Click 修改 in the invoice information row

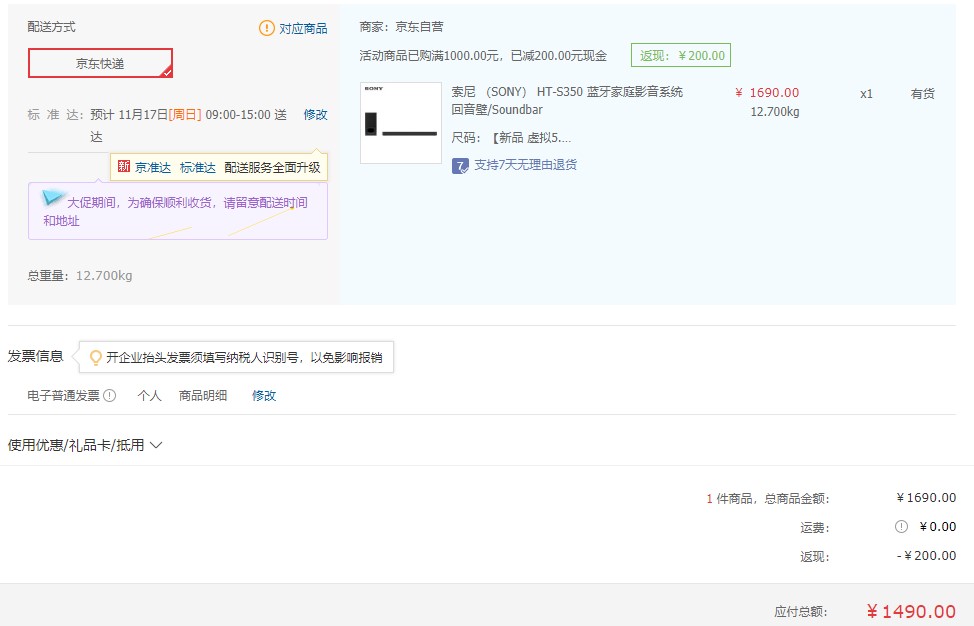263,396
